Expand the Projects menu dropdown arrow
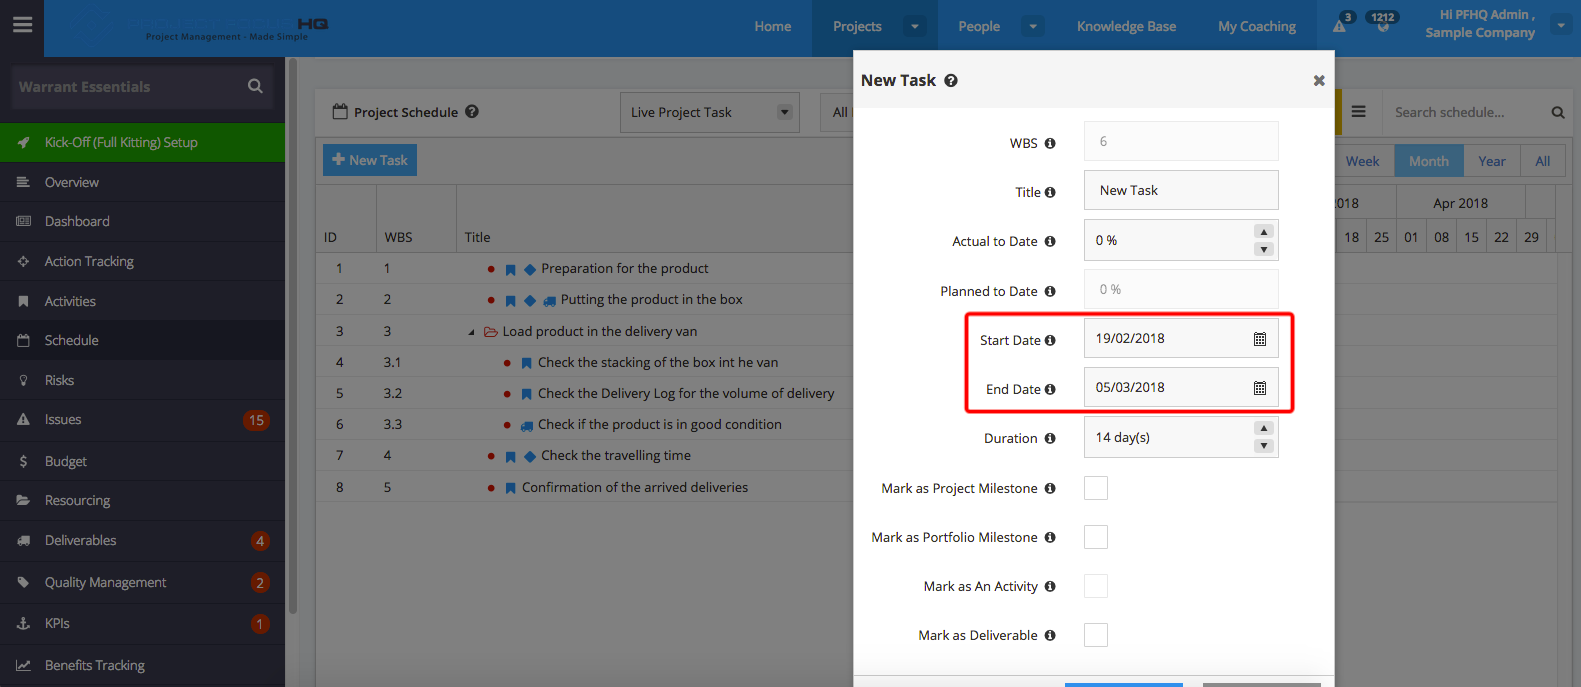The width and height of the screenshot is (1581, 687). (914, 26)
